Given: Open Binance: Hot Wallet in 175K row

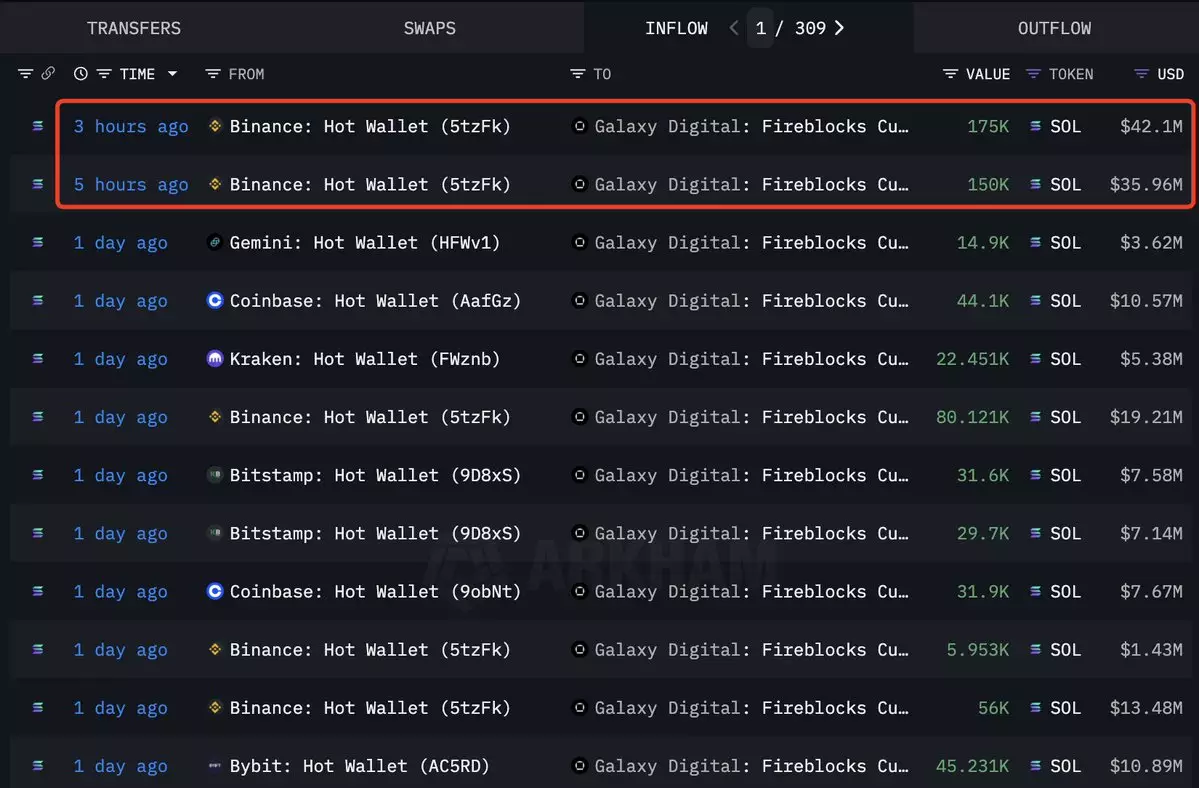Looking at the screenshot, I should (370, 126).
